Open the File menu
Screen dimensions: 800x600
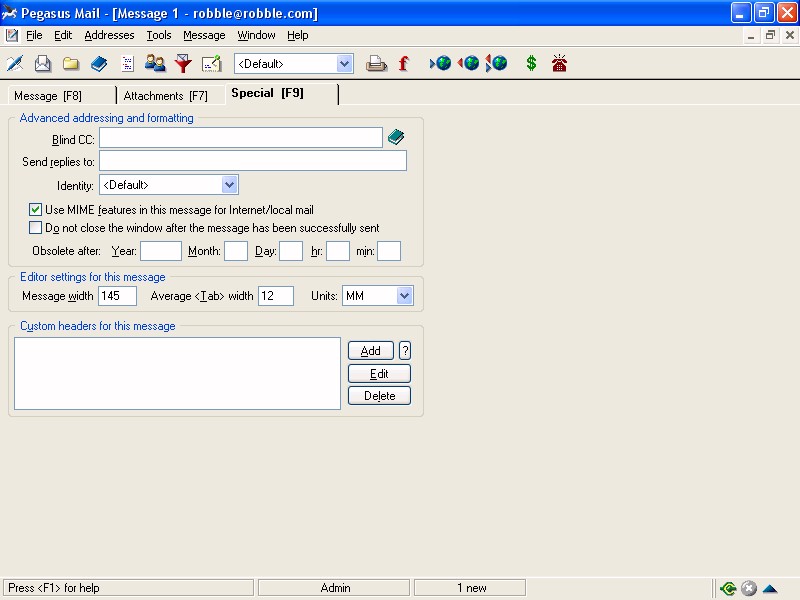pos(34,35)
